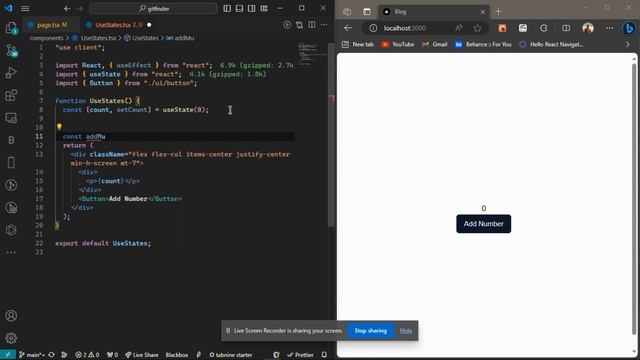
Task: Open the YouTube bookmark
Action: 398,44
